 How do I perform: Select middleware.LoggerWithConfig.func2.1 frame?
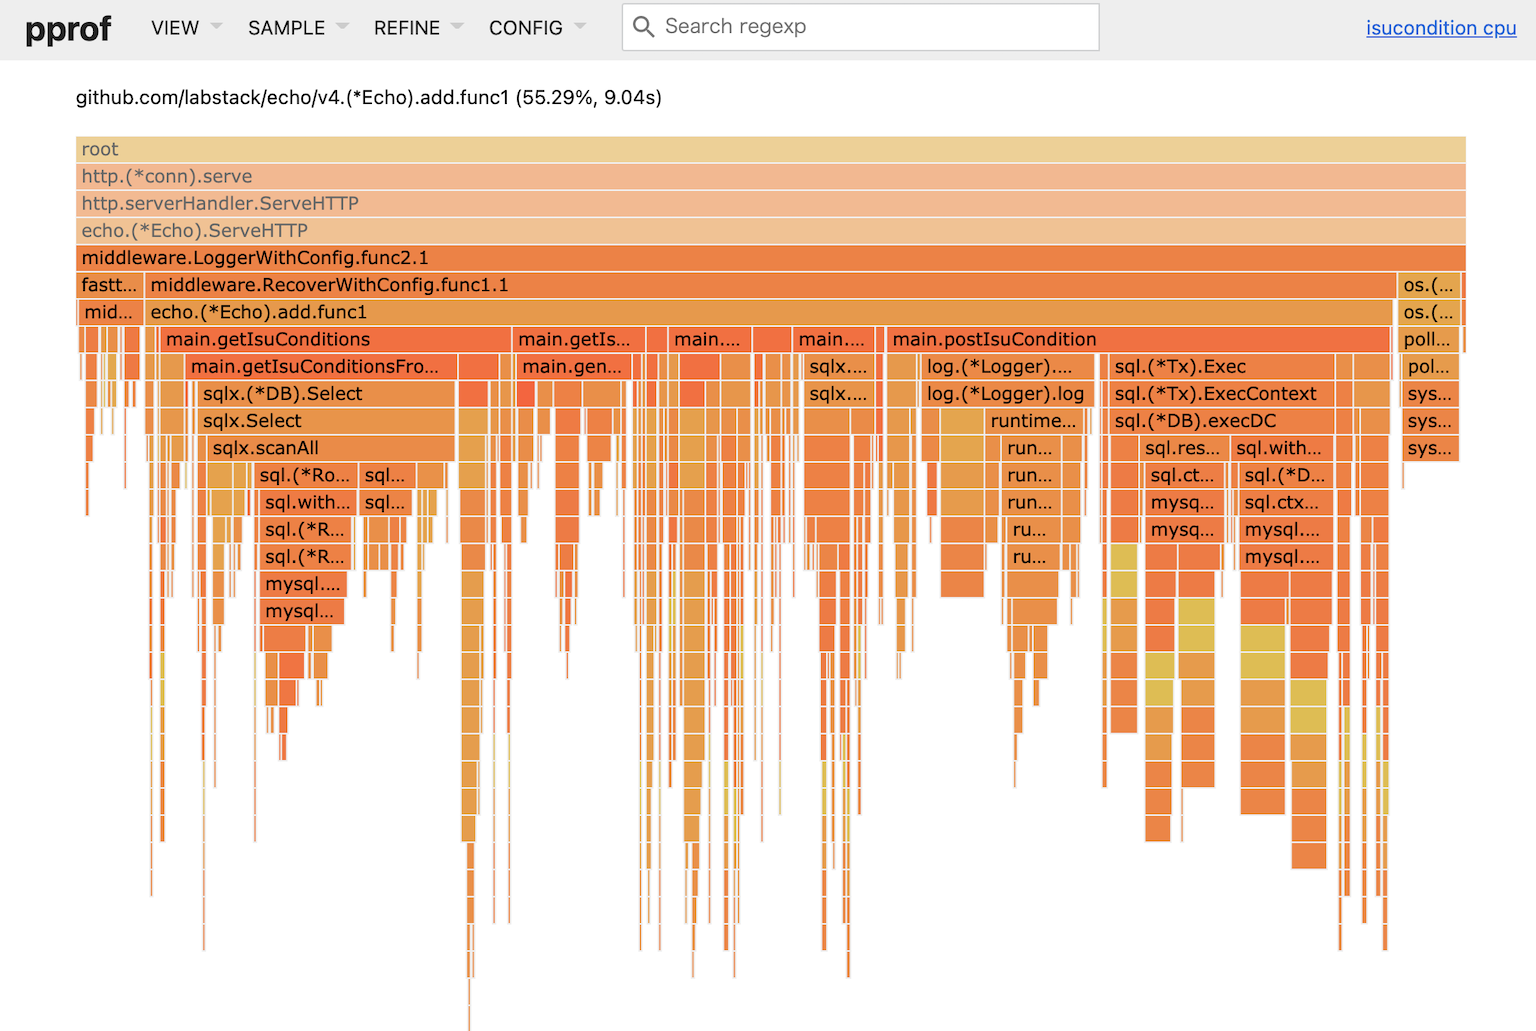tap(770, 258)
